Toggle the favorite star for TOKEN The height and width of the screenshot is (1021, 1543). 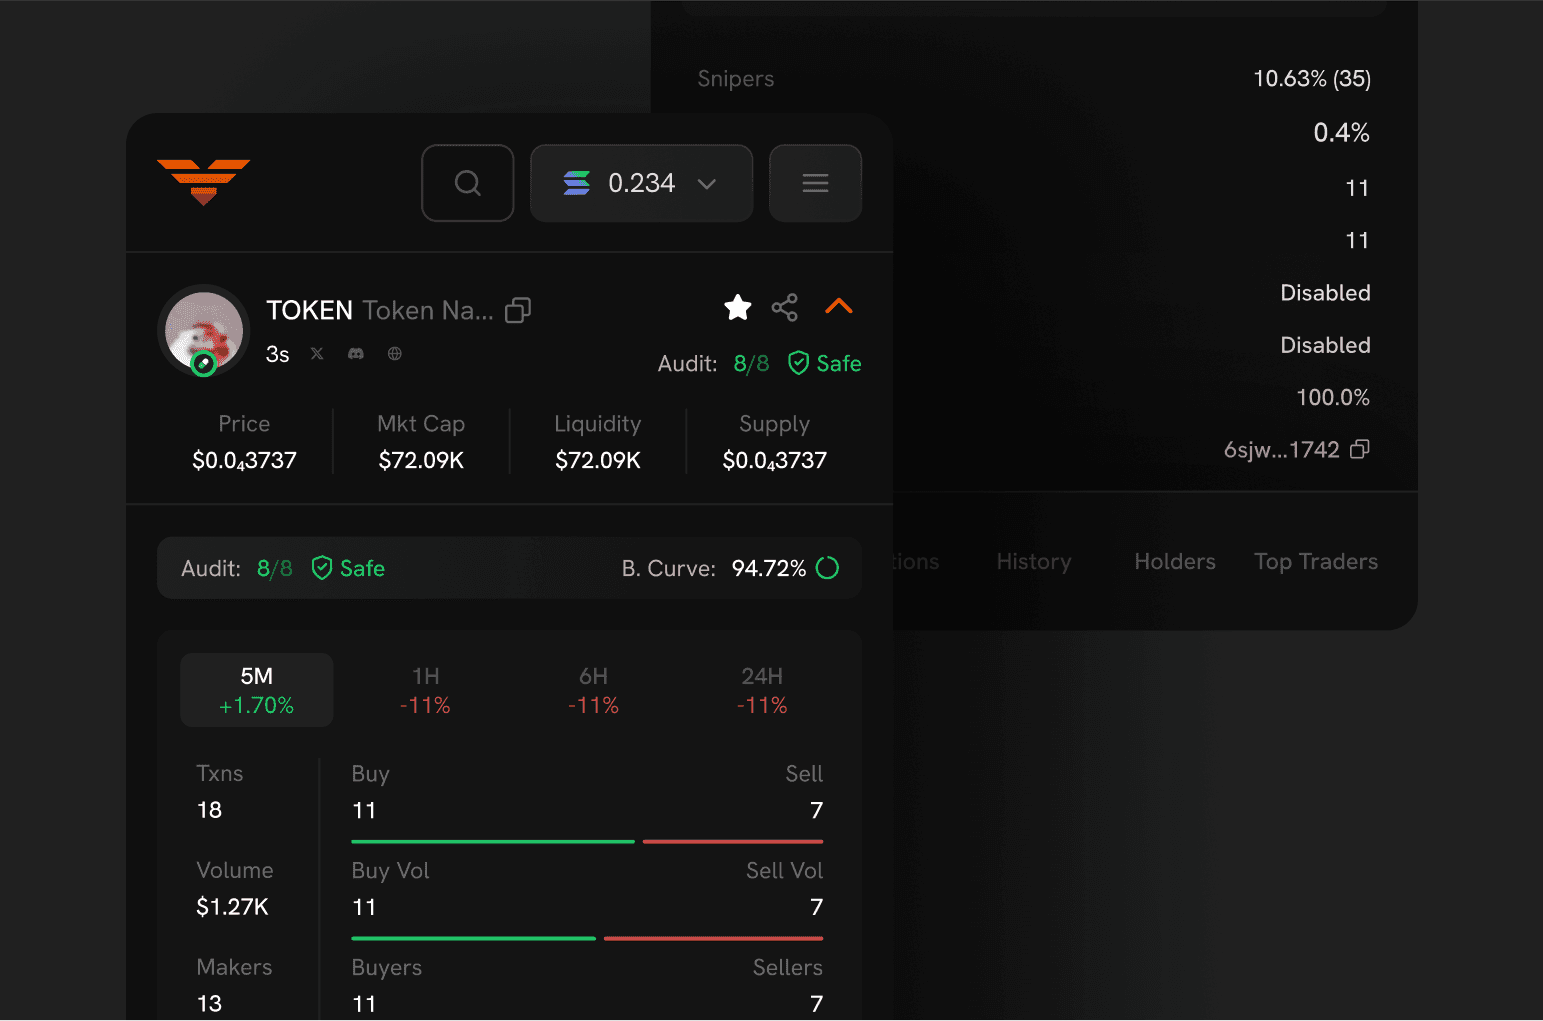(x=738, y=307)
